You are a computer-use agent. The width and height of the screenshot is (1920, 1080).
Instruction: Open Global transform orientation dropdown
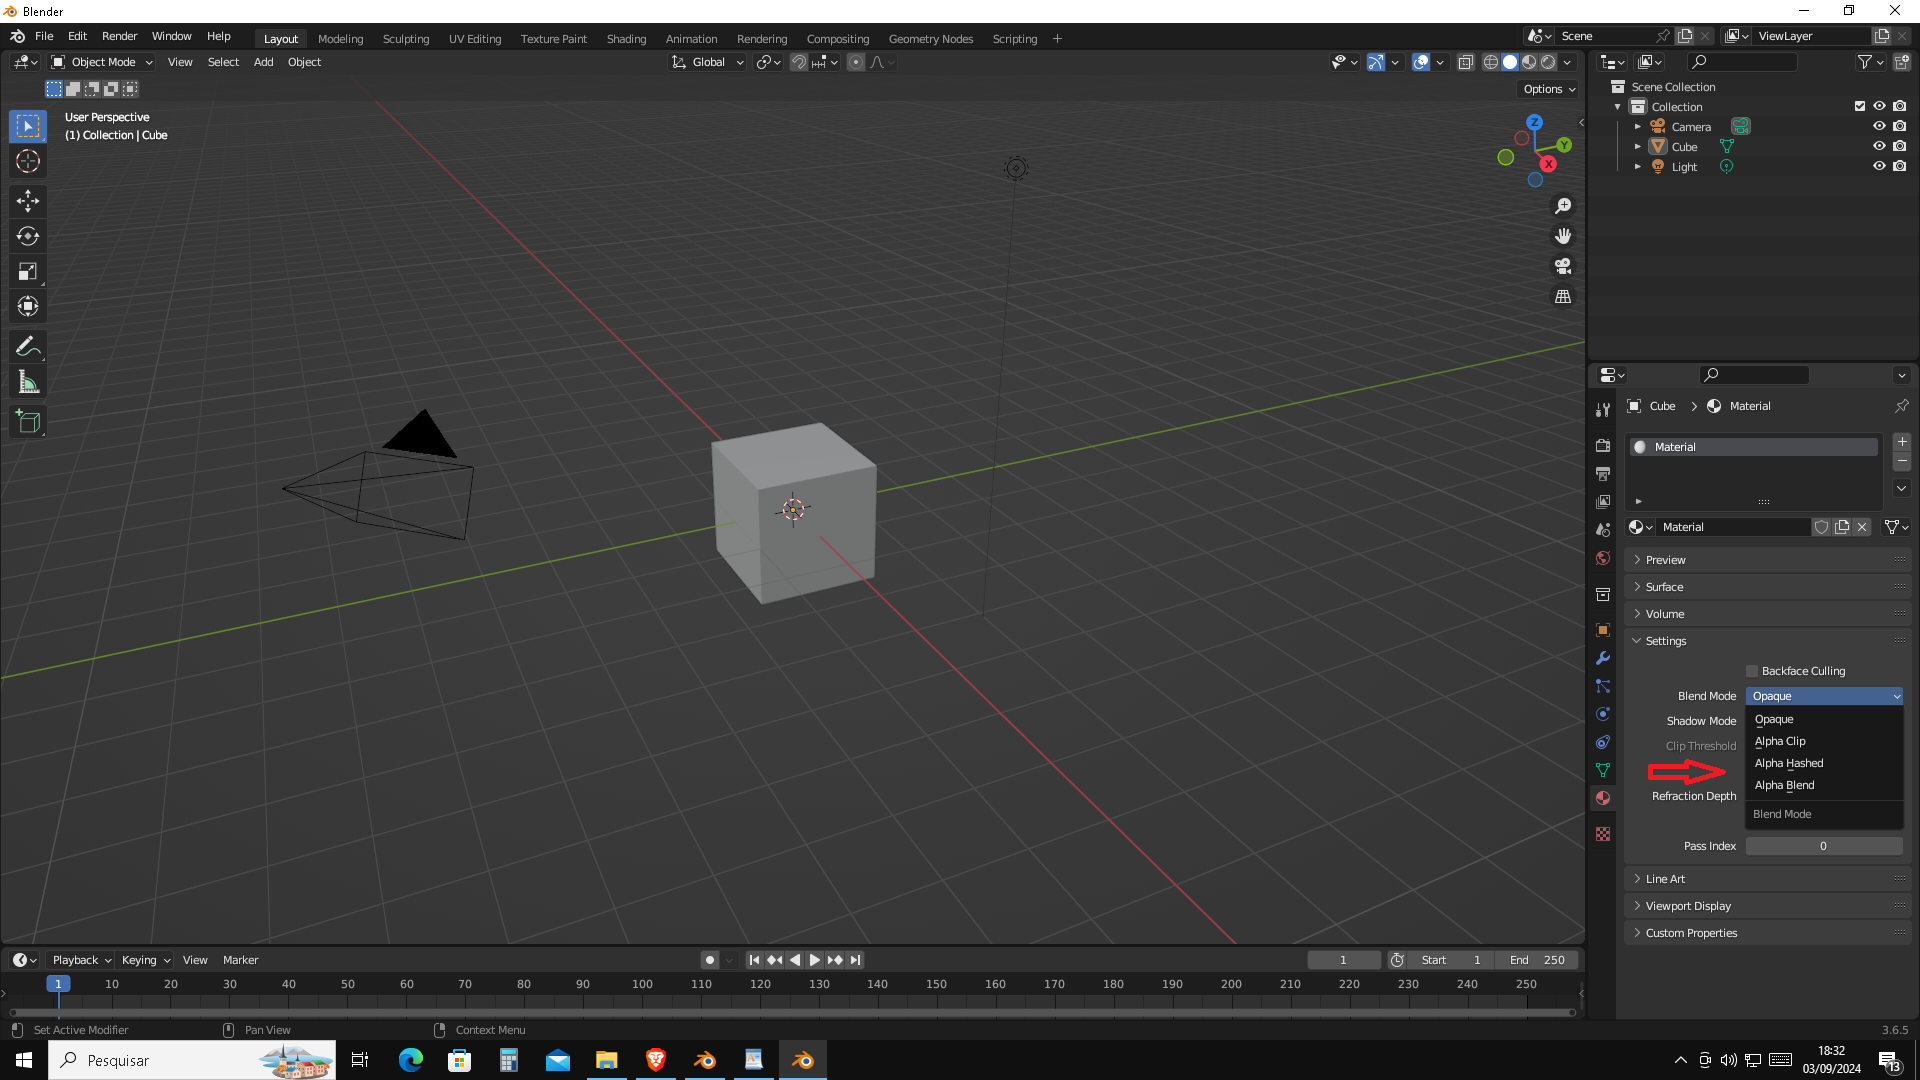(x=708, y=62)
